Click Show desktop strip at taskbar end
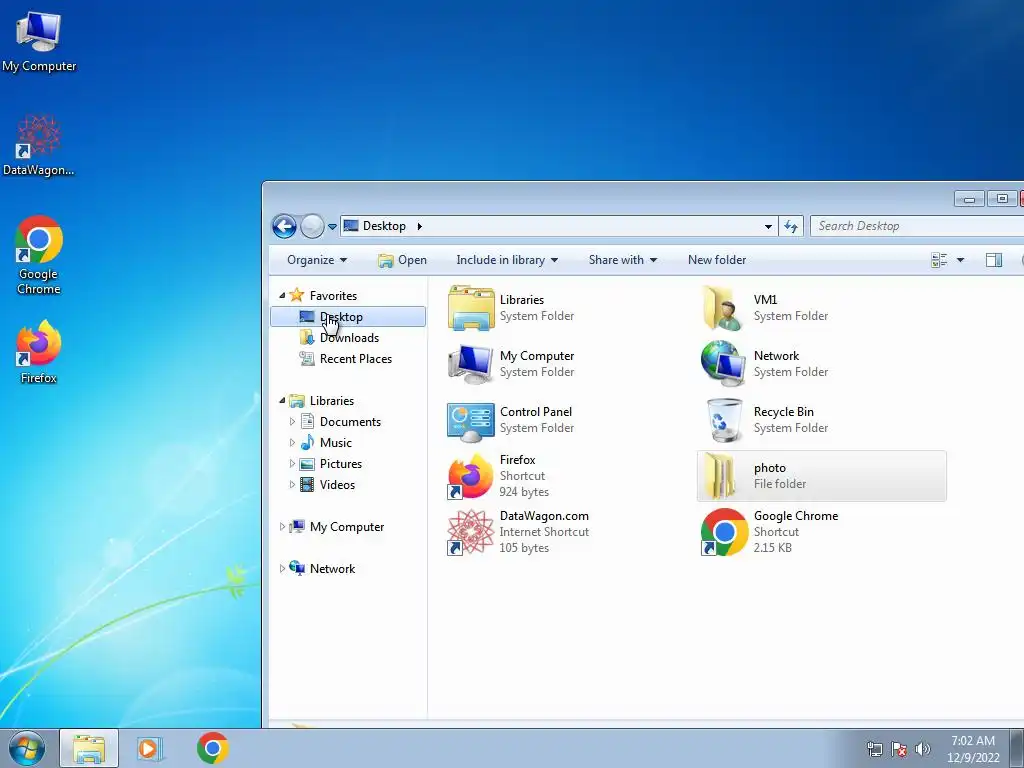Viewport: 1024px width, 768px height. pyautogui.click(x=1017, y=748)
